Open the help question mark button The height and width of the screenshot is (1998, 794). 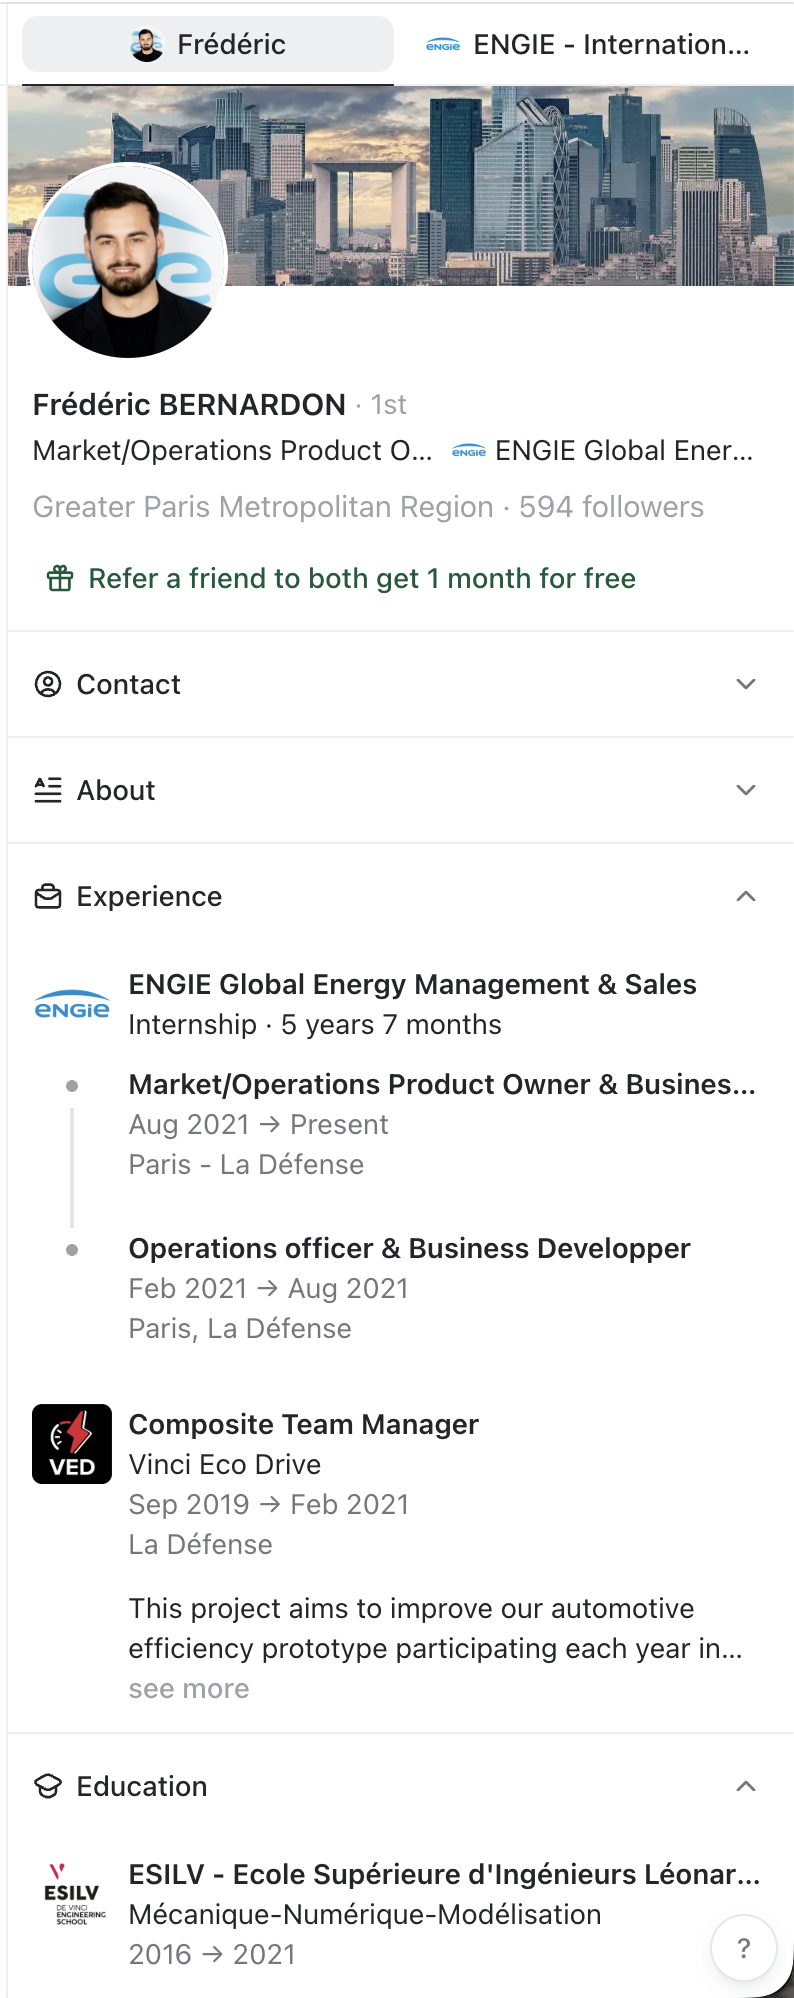coord(743,1948)
